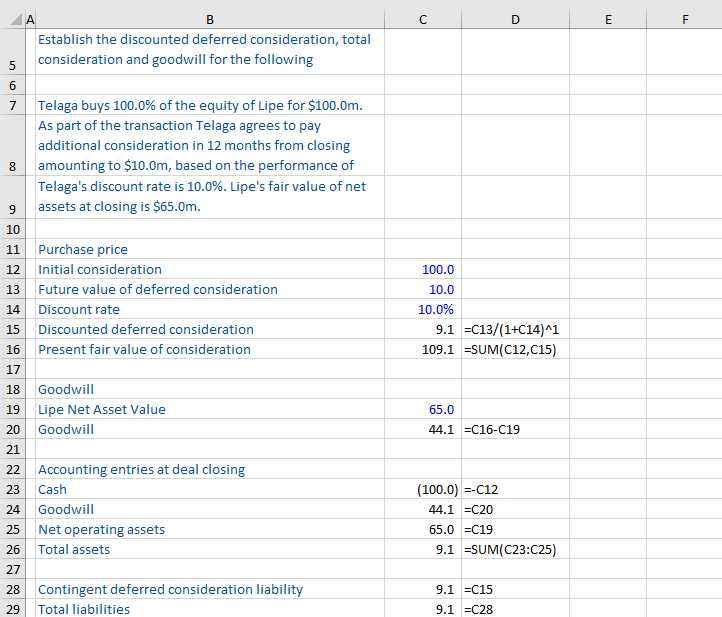Select the column F header
722x617 pixels.
tap(684, 17)
